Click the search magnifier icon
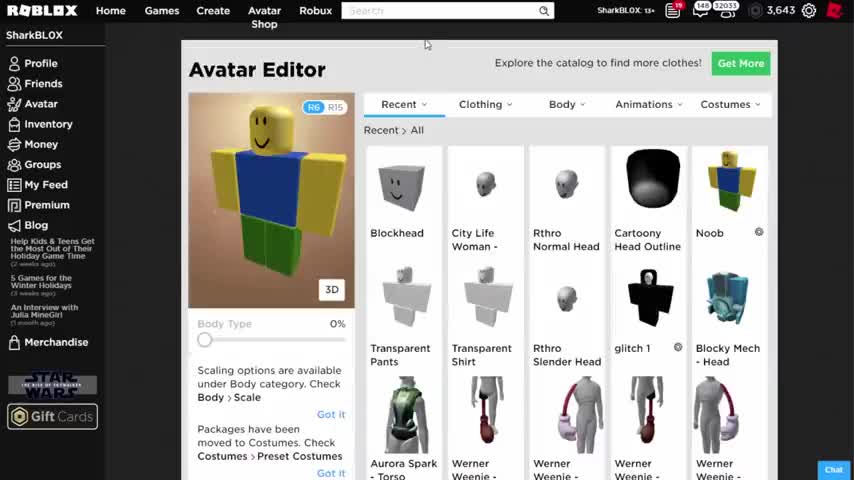Image resolution: width=854 pixels, height=480 pixels. (x=544, y=11)
